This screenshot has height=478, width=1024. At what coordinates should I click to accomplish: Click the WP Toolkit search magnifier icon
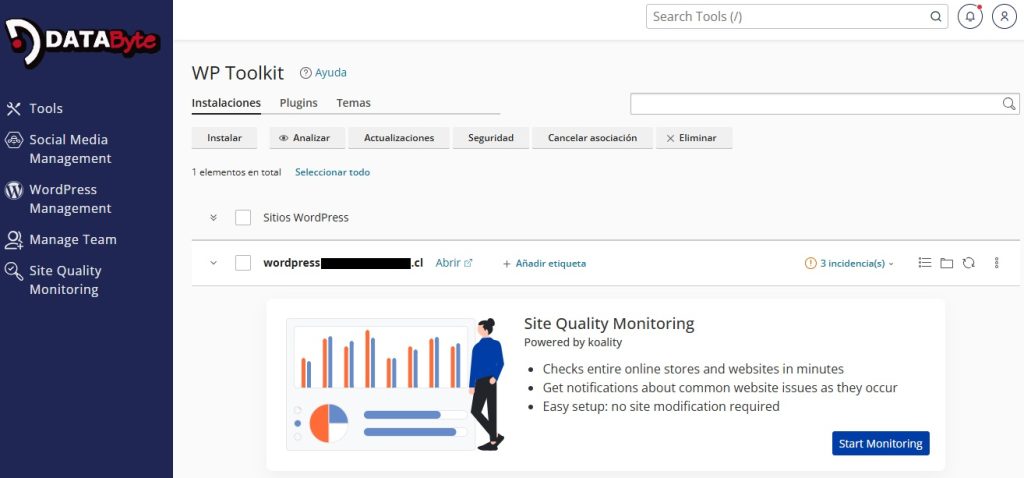click(1009, 104)
